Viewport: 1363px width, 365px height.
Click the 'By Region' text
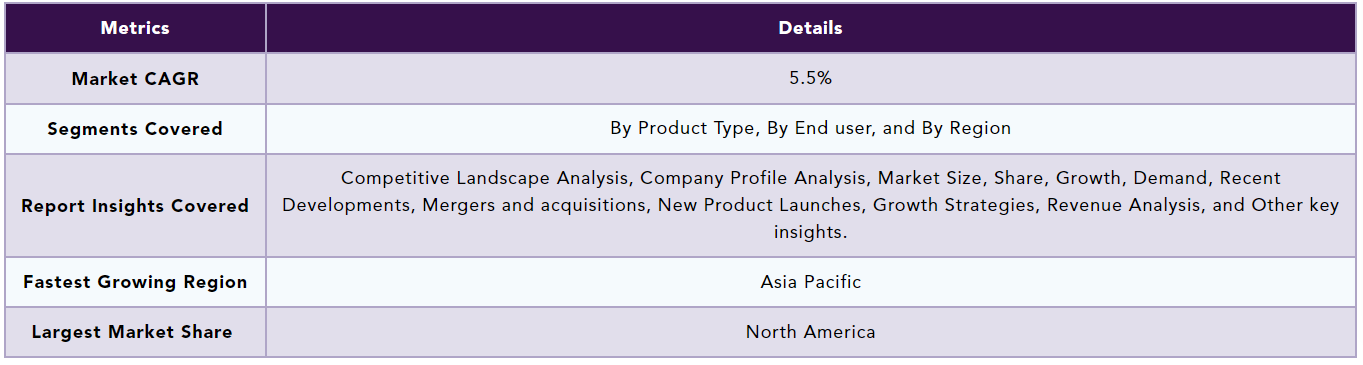[x=967, y=128]
